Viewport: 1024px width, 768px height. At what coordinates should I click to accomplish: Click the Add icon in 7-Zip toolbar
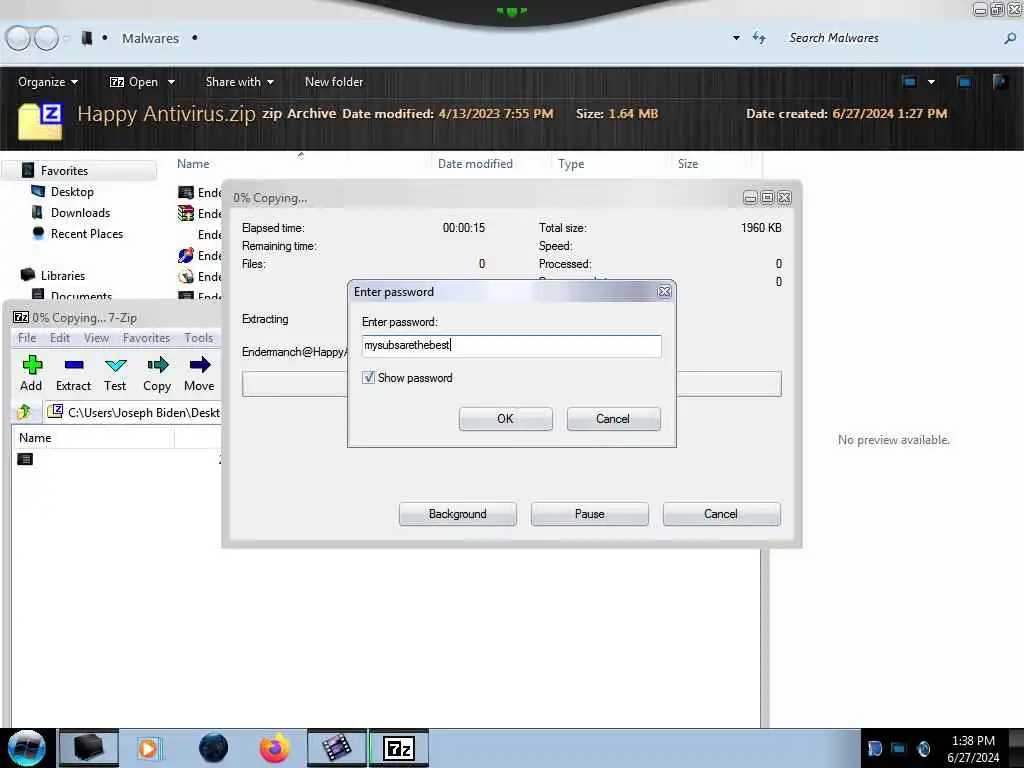coord(31,365)
